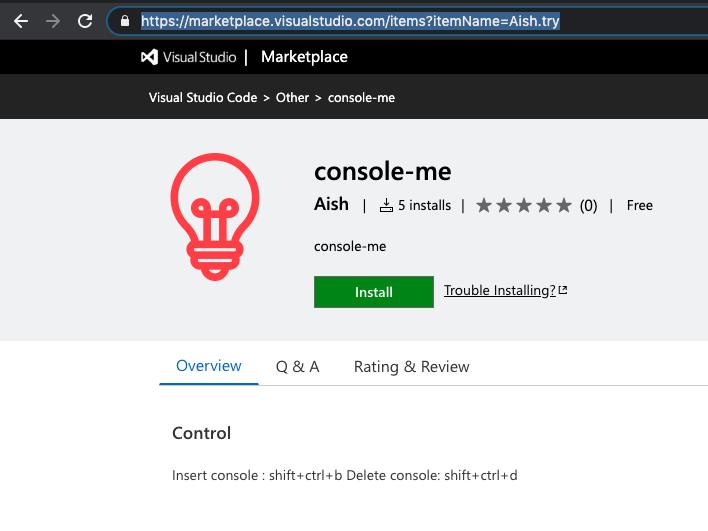708x531 pixels.
Task: Click Insert console shortcut description text
Action: coord(345,475)
